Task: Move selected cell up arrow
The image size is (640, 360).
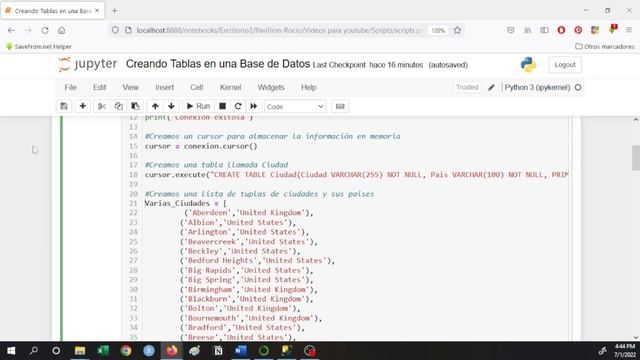Action: point(155,106)
